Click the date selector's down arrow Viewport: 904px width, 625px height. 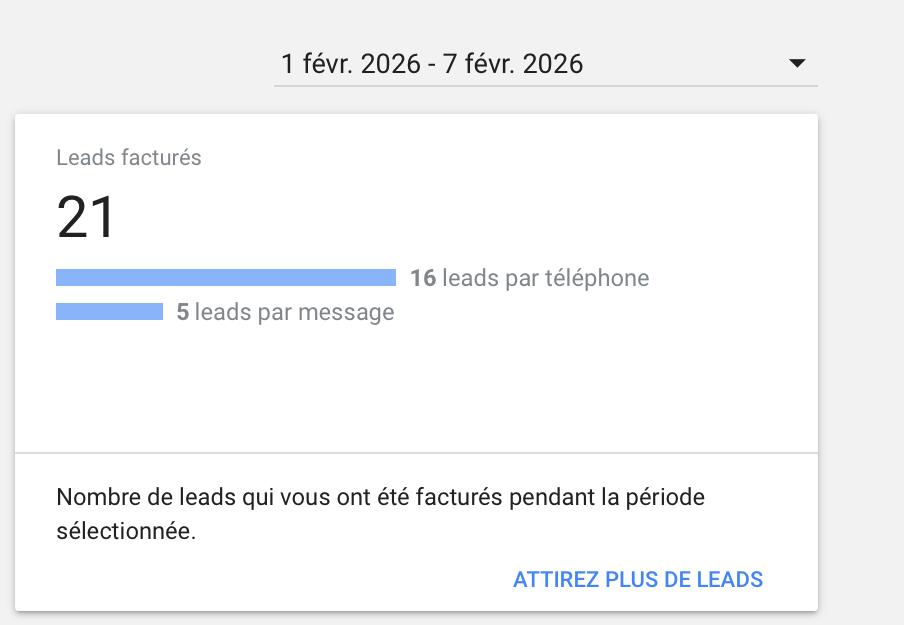797,64
